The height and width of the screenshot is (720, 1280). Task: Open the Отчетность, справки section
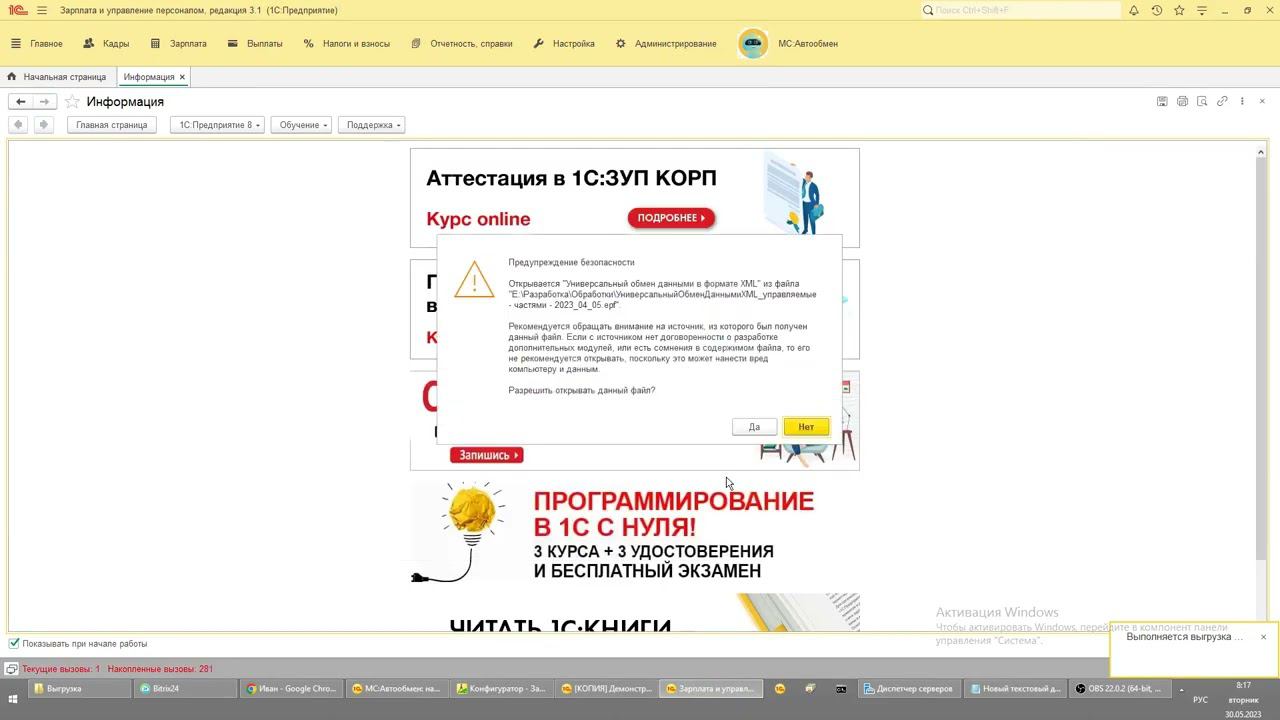pyautogui.click(x=461, y=44)
